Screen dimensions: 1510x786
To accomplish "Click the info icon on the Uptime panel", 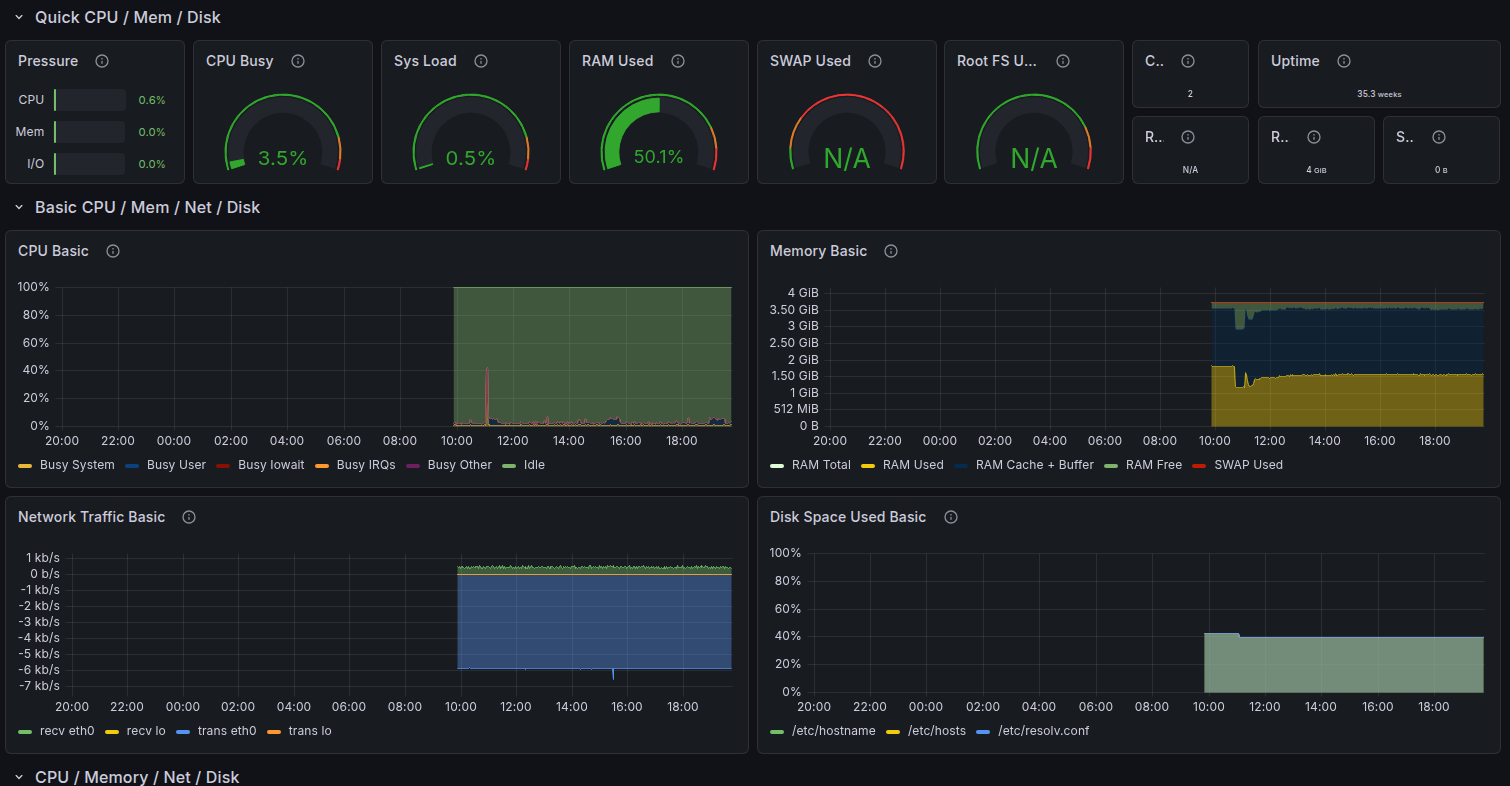I will [x=1343, y=61].
